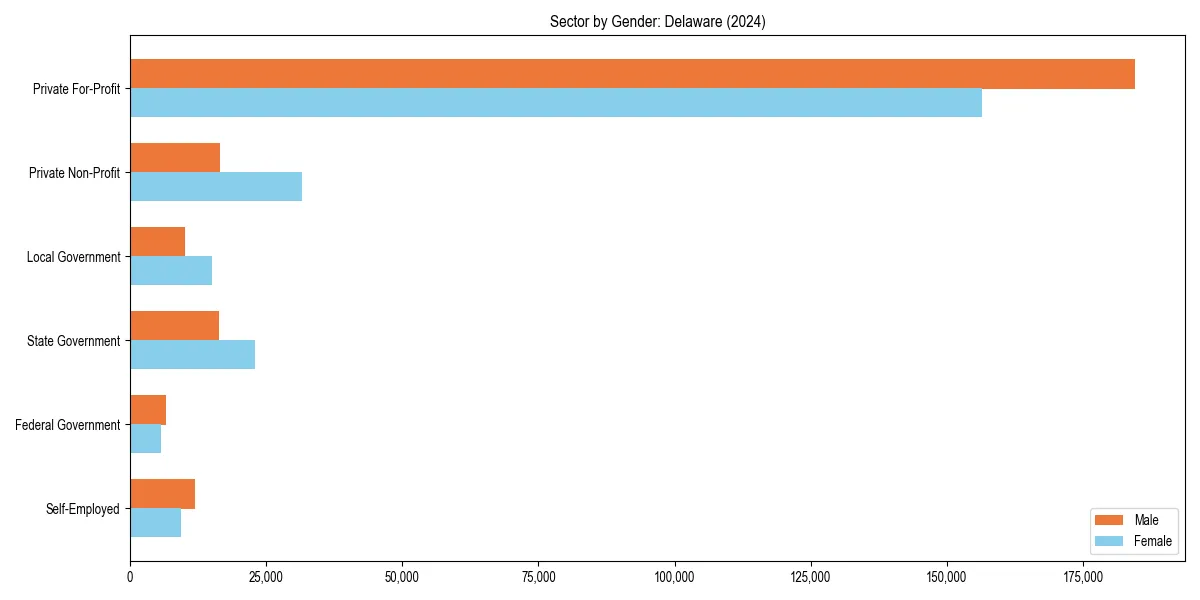Click the Female bar for Federal Government

[145, 437]
